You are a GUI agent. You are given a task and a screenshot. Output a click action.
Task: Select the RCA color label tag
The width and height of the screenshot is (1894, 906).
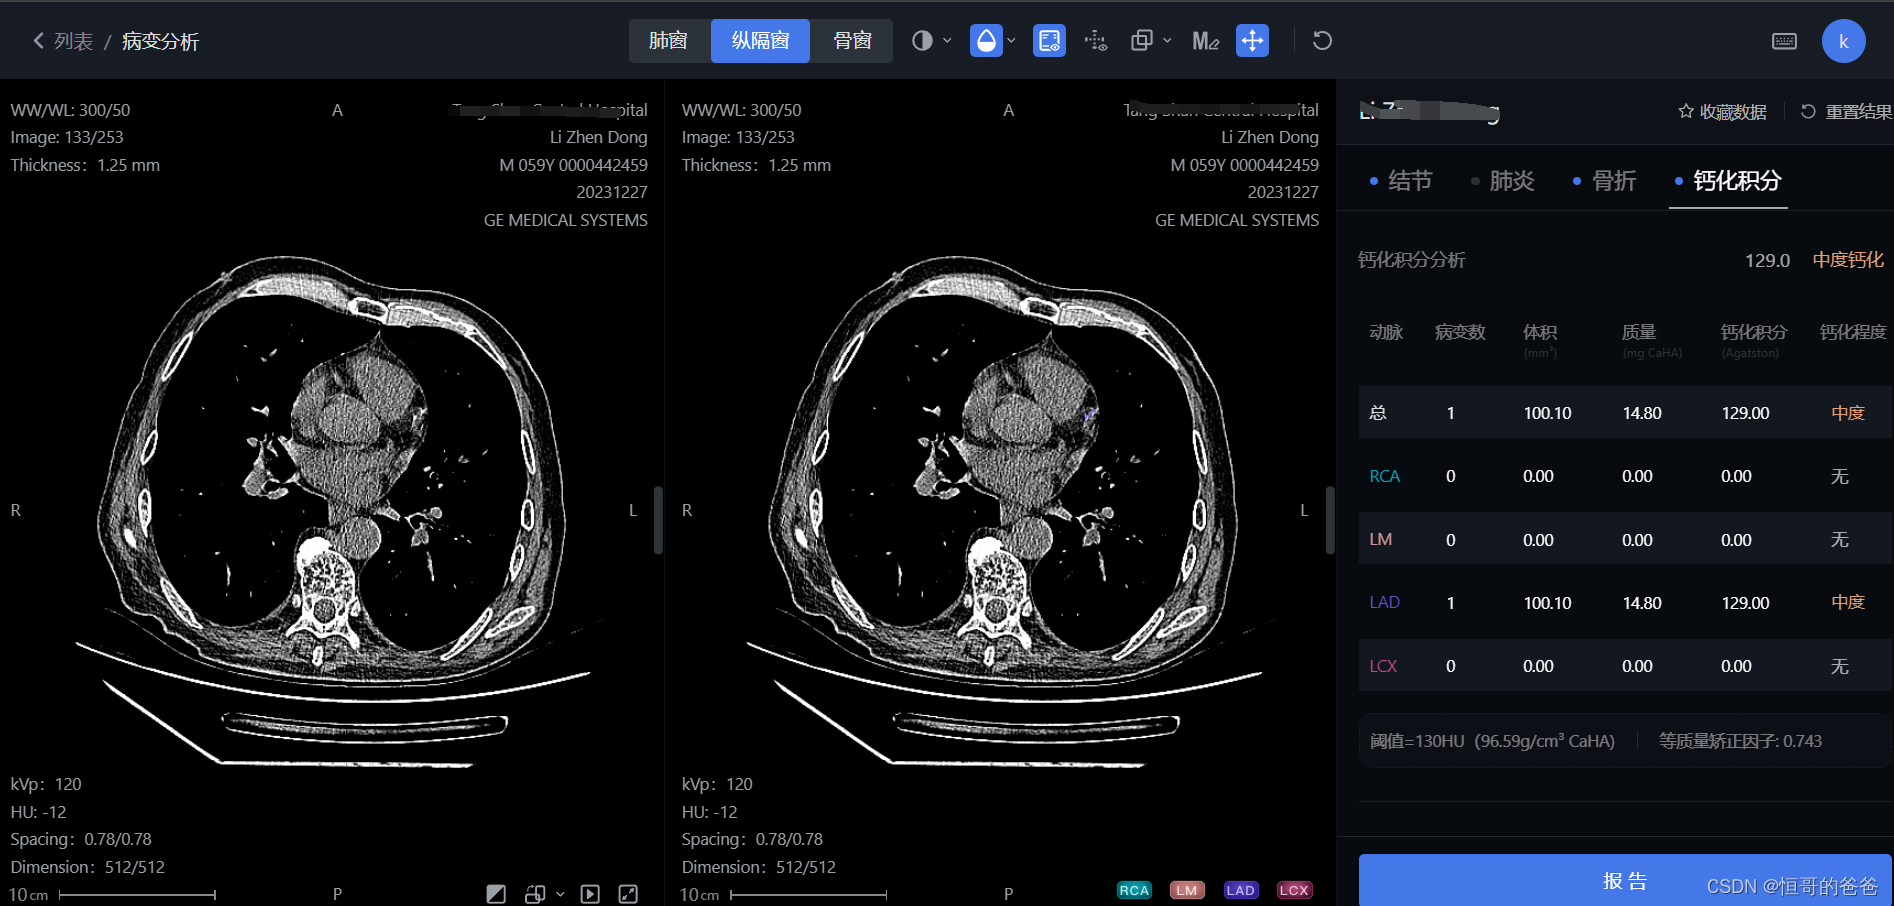click(x=1134, y=890)
